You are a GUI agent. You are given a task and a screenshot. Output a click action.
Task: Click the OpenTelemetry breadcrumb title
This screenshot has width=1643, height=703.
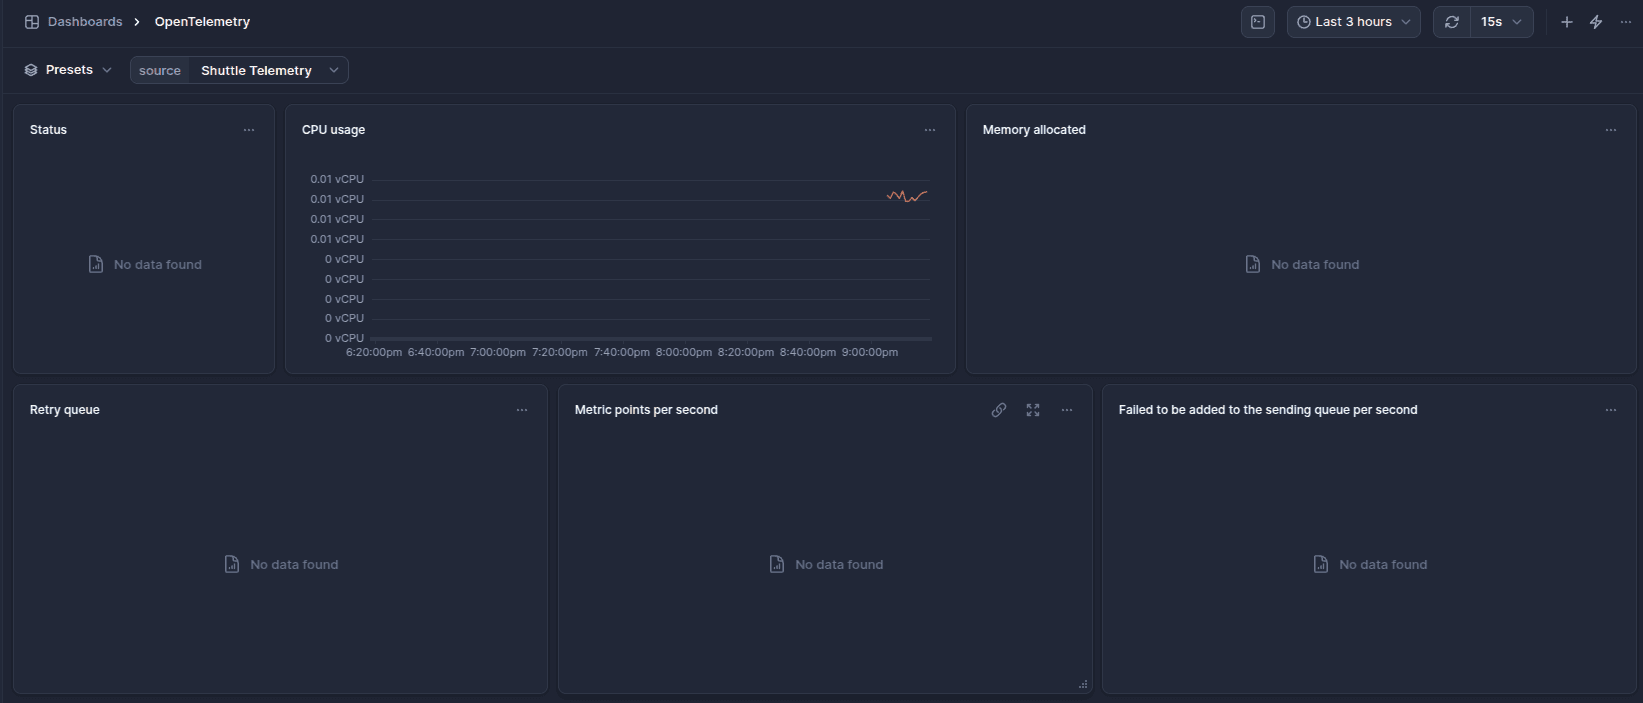(202, 22)
